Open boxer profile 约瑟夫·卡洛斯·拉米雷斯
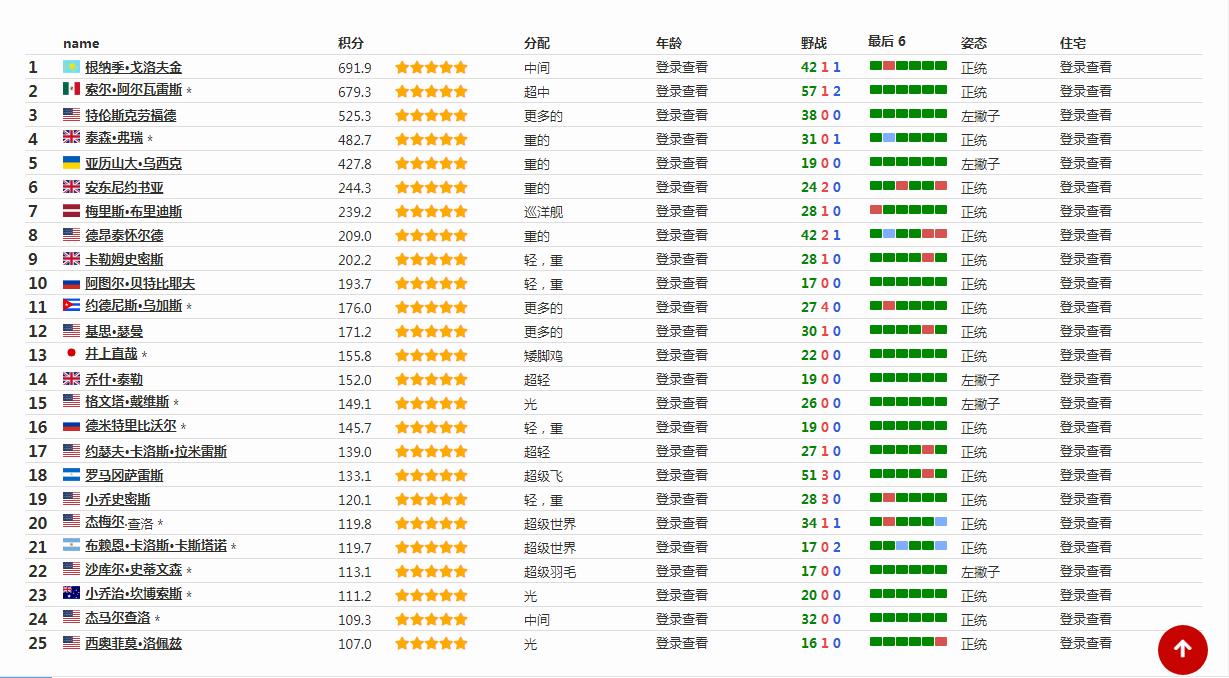Screen dimensions: 1229x678 point(156,451)
